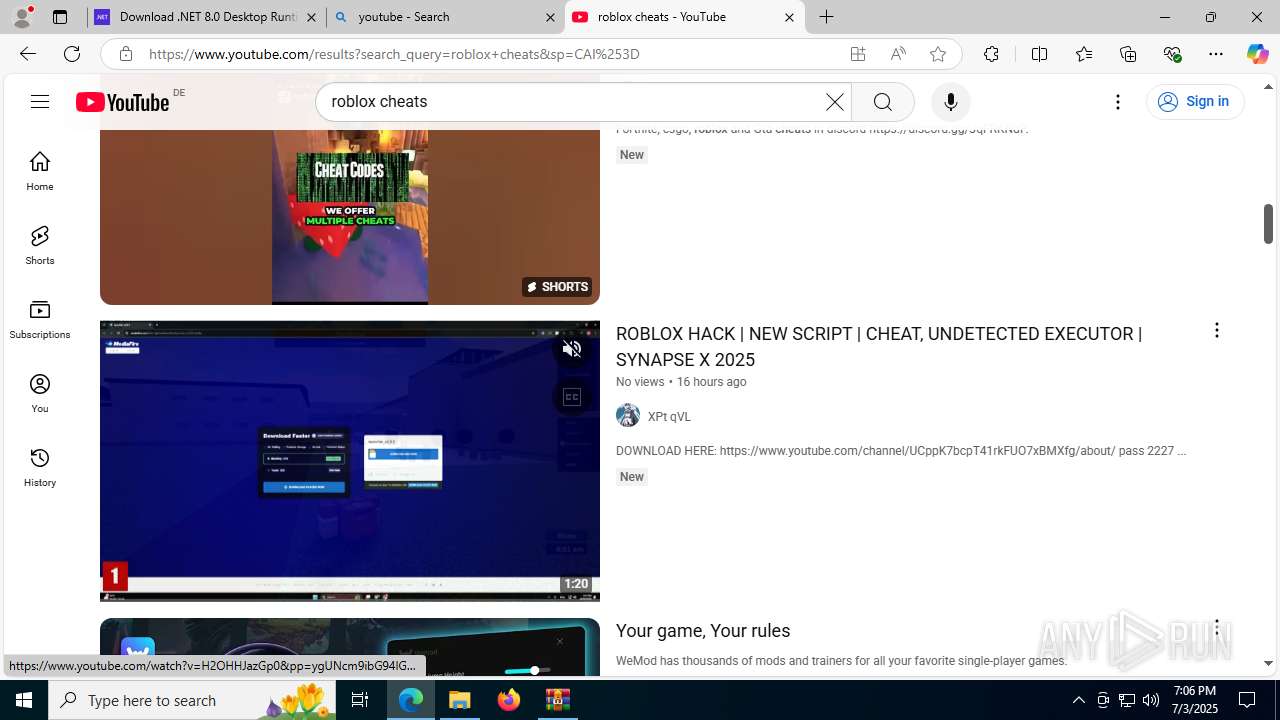Start voice search with the microphone
The width and height of the screenshot is (1280, 720).
coord(950,102)
